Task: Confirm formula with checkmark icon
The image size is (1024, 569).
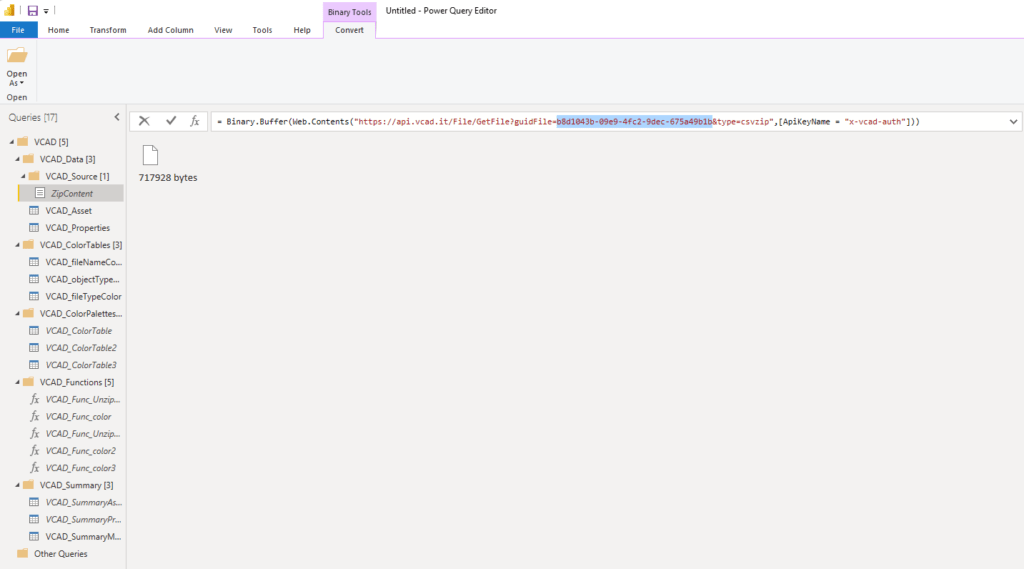Action: point(171,120)
